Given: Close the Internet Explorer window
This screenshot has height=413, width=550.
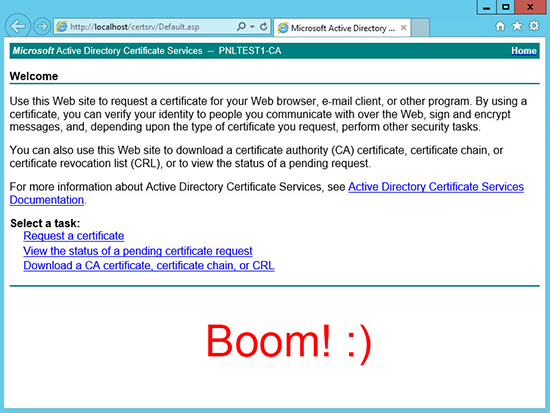Looking at the screenshot, I should [530, 7].
